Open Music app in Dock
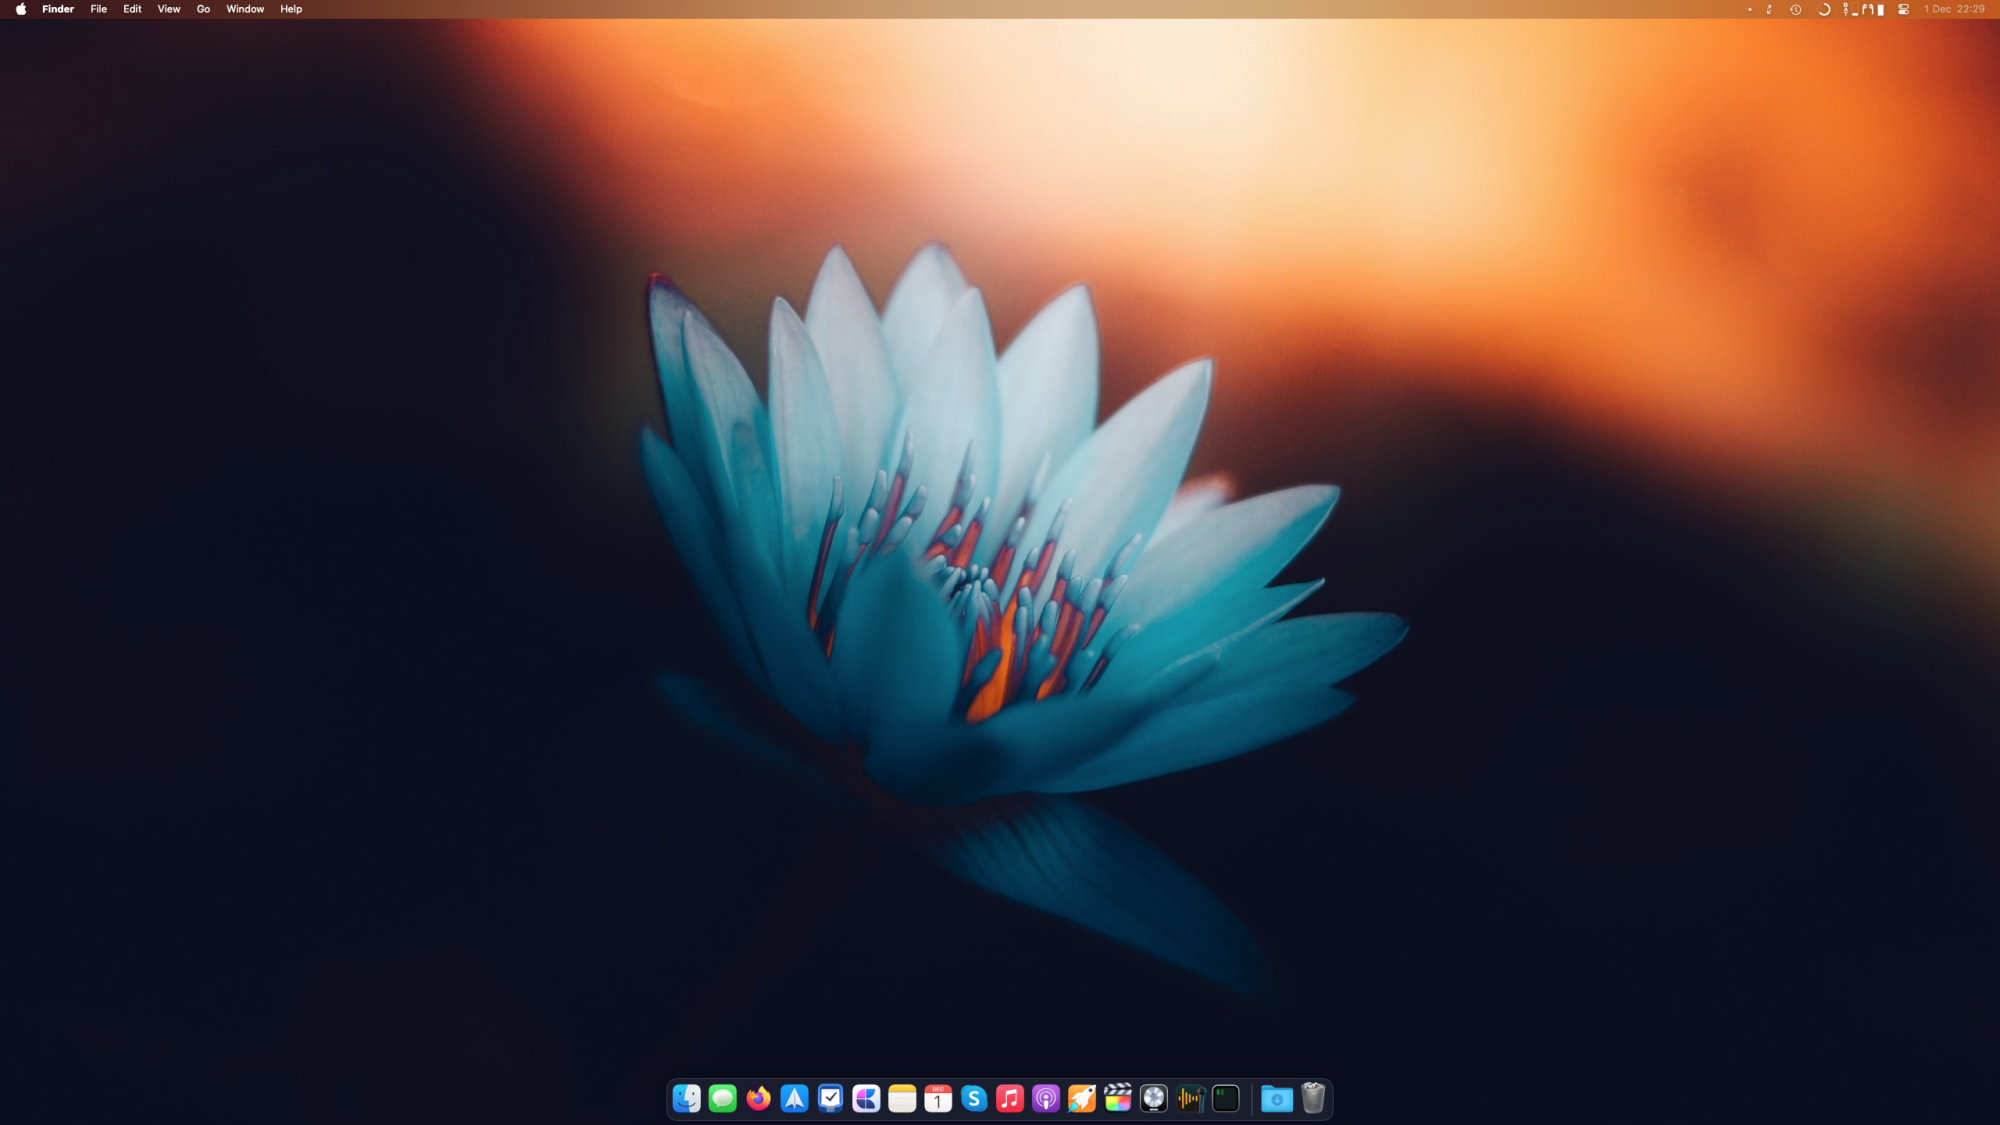Viewport: 2000px width, 1125px height. pos(1010,1098)
